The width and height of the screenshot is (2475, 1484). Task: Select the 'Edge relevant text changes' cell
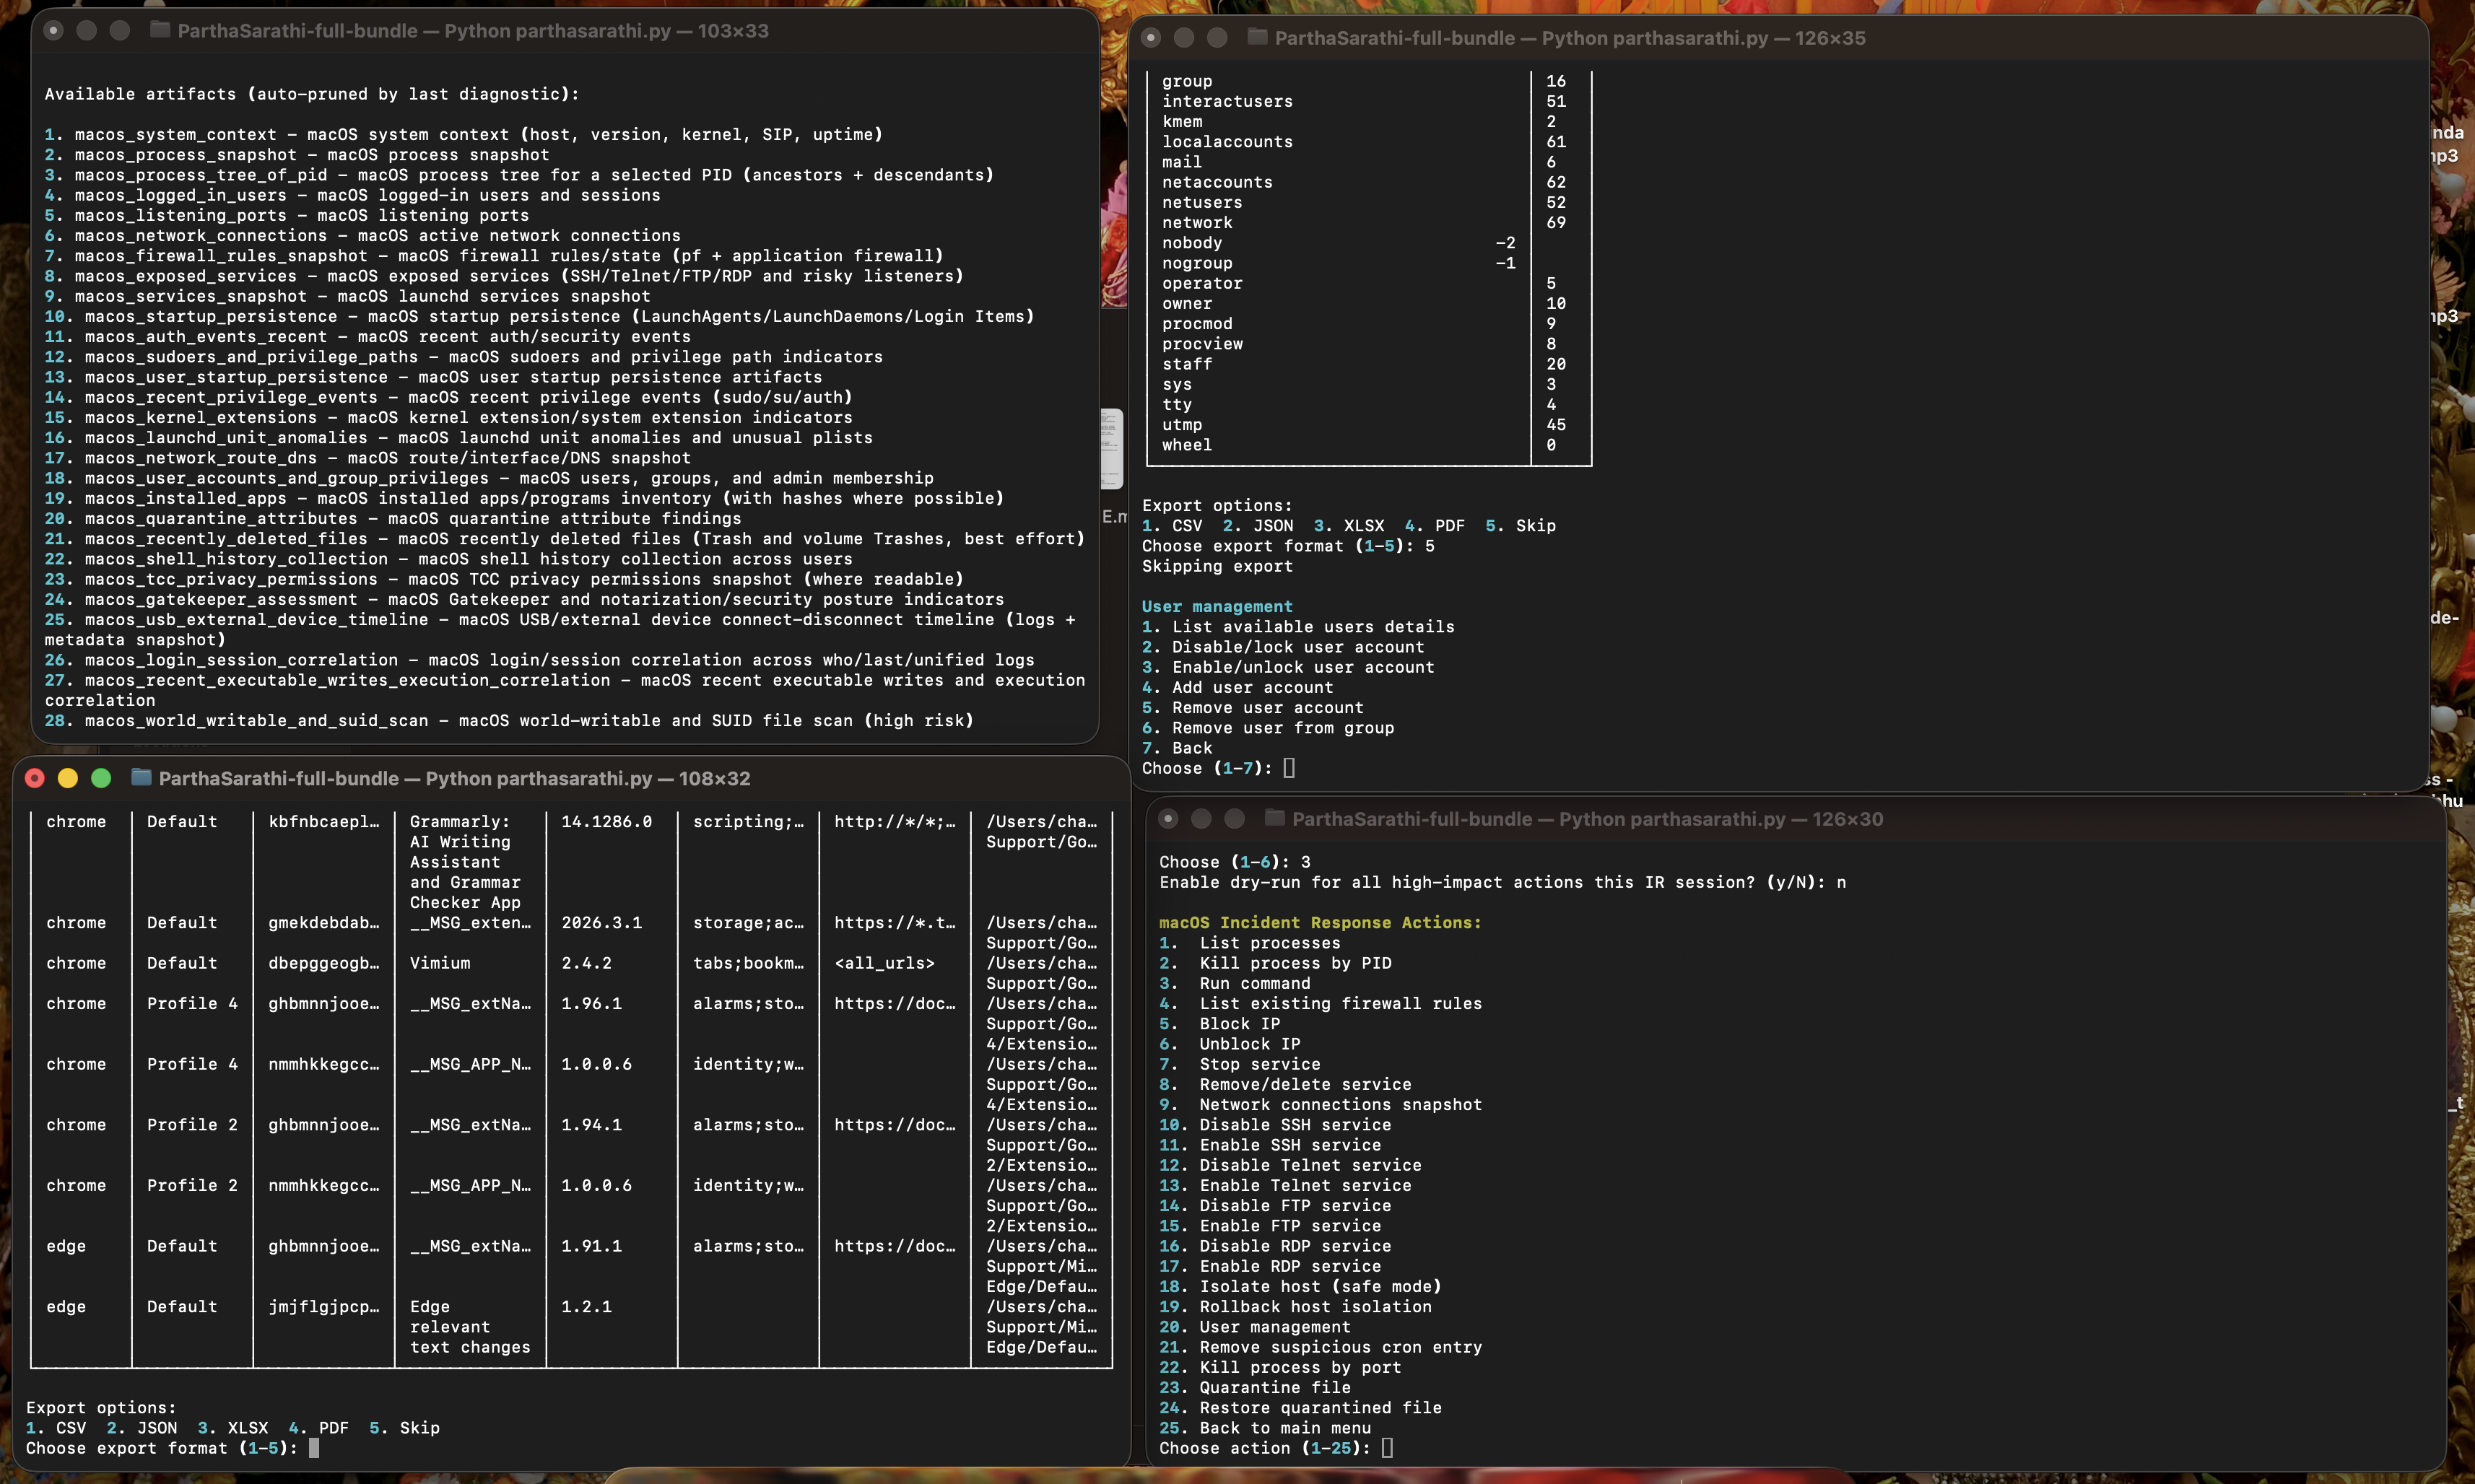tap(470, 1327)
